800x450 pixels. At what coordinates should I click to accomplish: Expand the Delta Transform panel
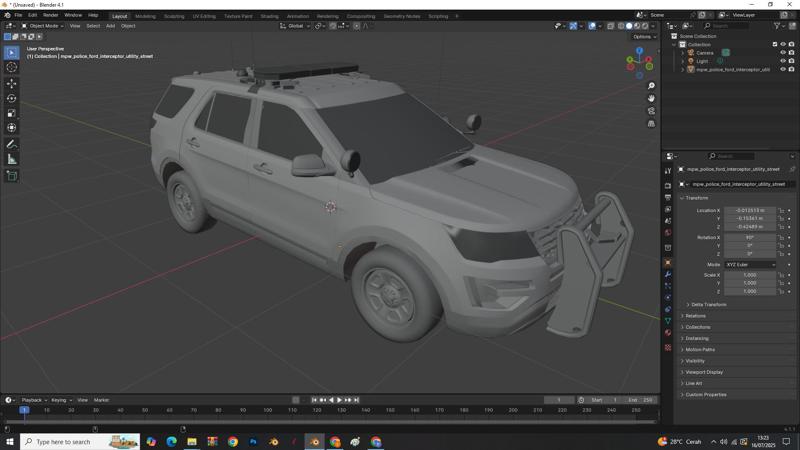pos(709,305)
